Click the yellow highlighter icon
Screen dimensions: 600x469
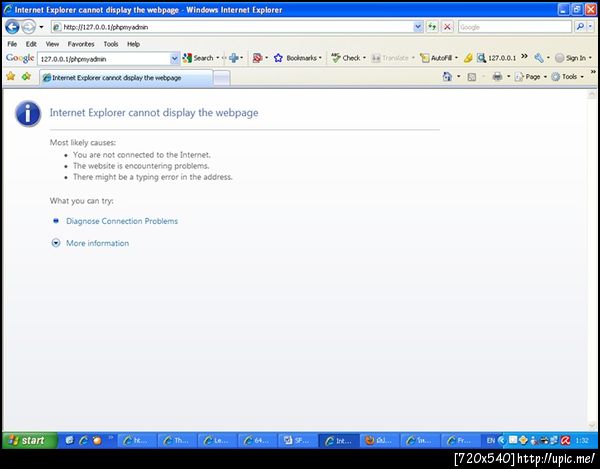(x=468, y=58)
